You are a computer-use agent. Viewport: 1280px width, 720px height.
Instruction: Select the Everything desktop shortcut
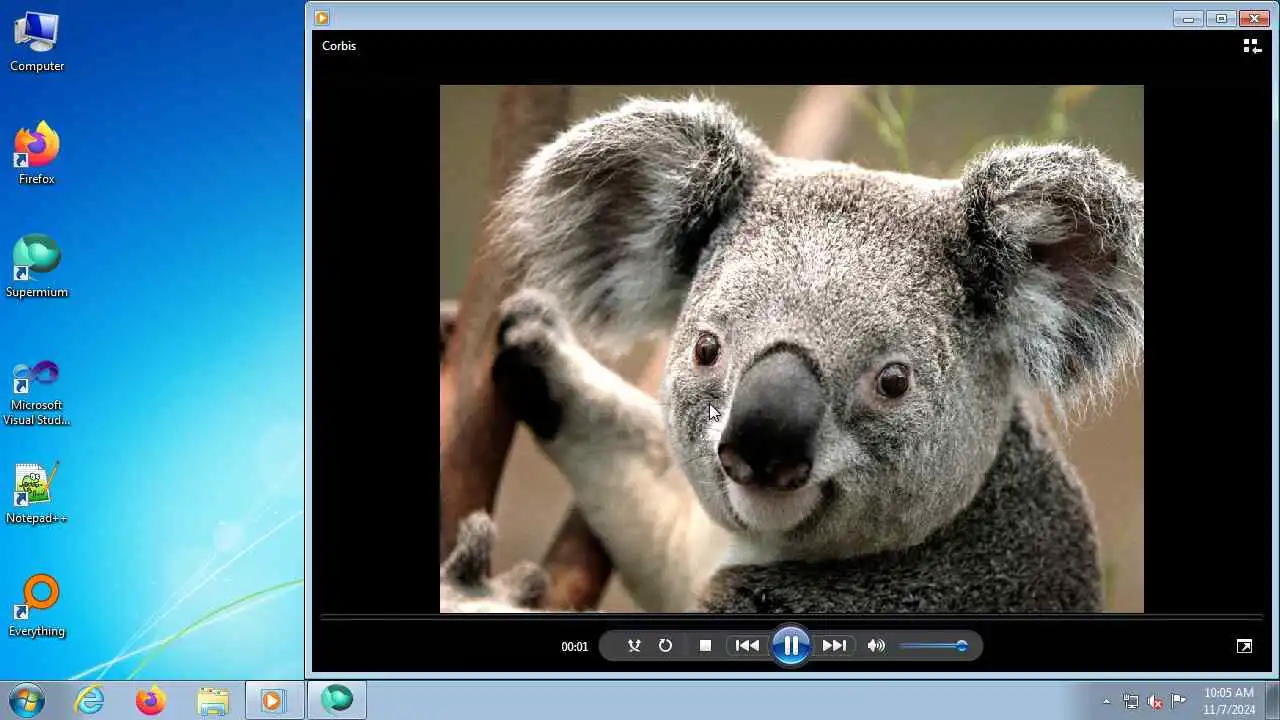pos(37,606)
